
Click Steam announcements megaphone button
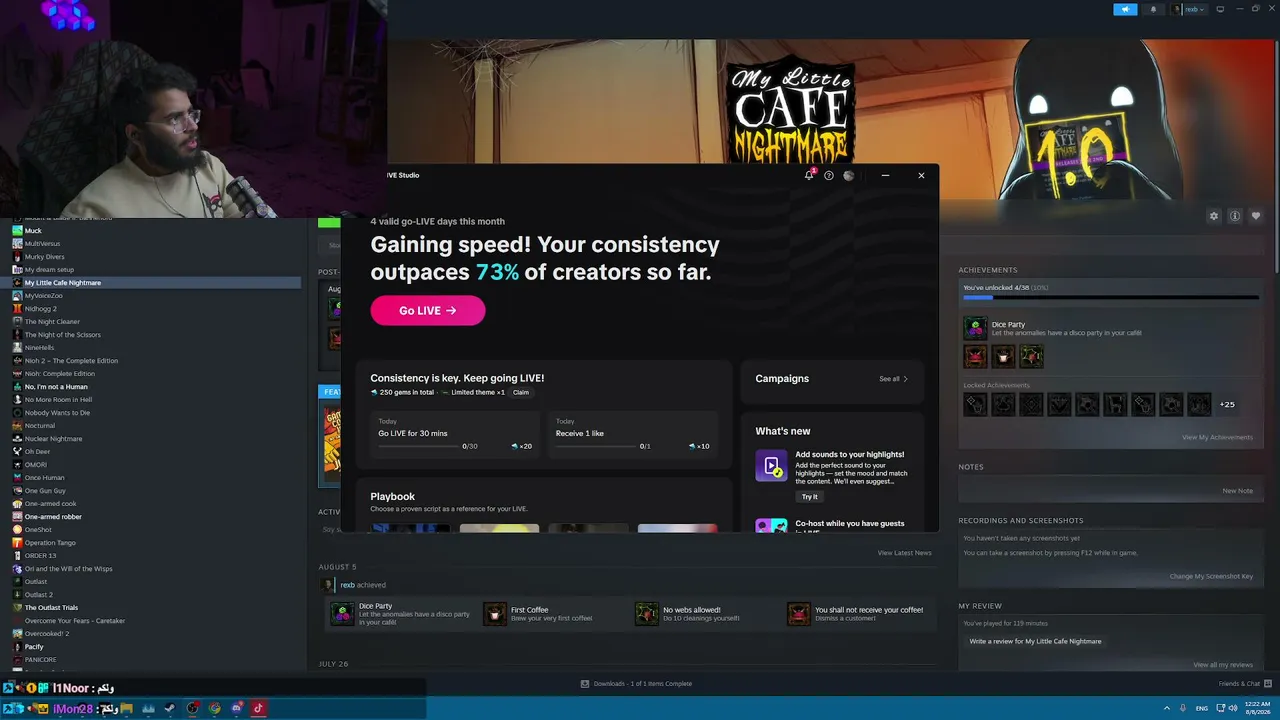pos(1125,9)
